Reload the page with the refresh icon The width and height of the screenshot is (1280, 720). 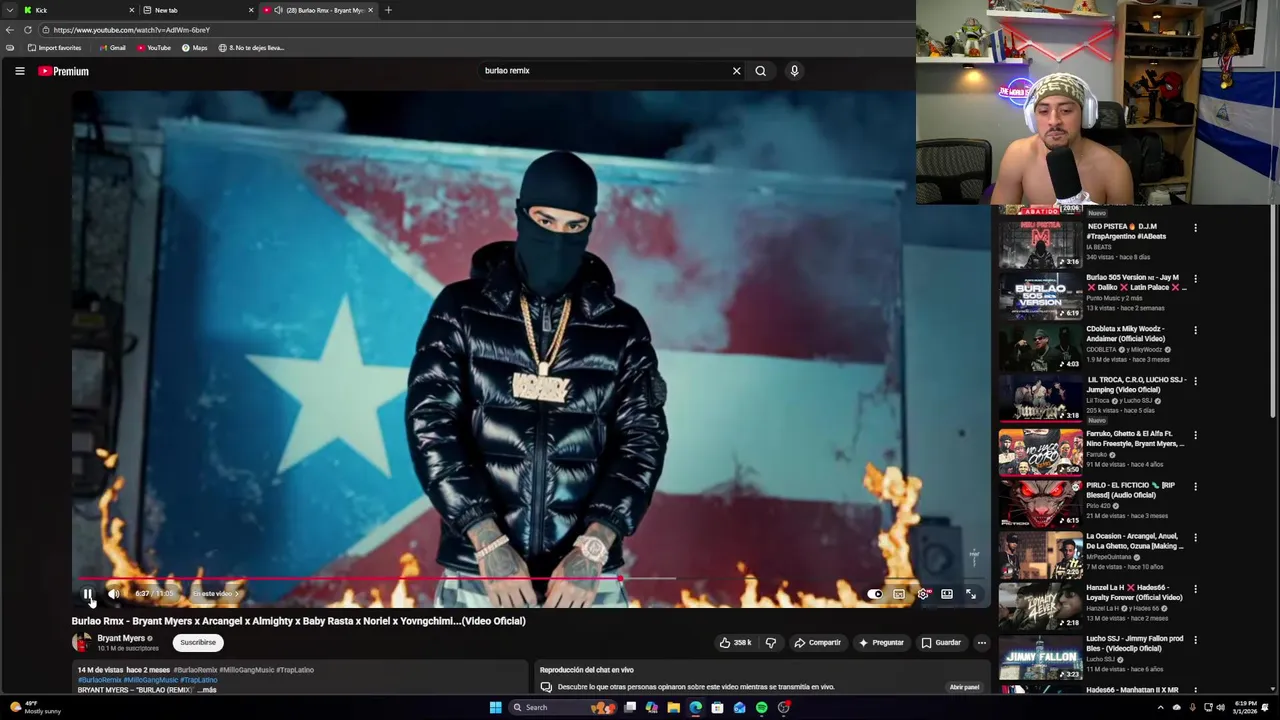28,30
